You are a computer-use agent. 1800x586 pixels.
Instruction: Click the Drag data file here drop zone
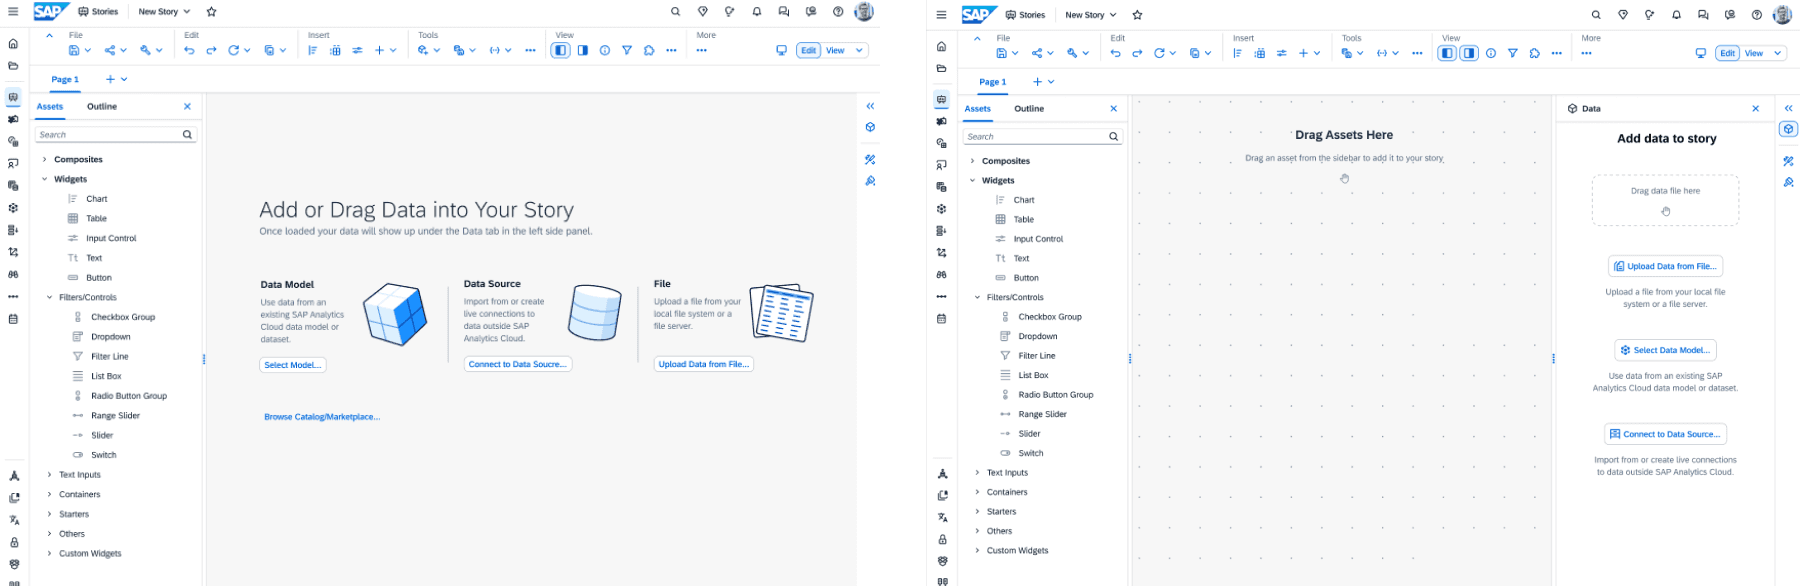click(x=1665, y=200)
